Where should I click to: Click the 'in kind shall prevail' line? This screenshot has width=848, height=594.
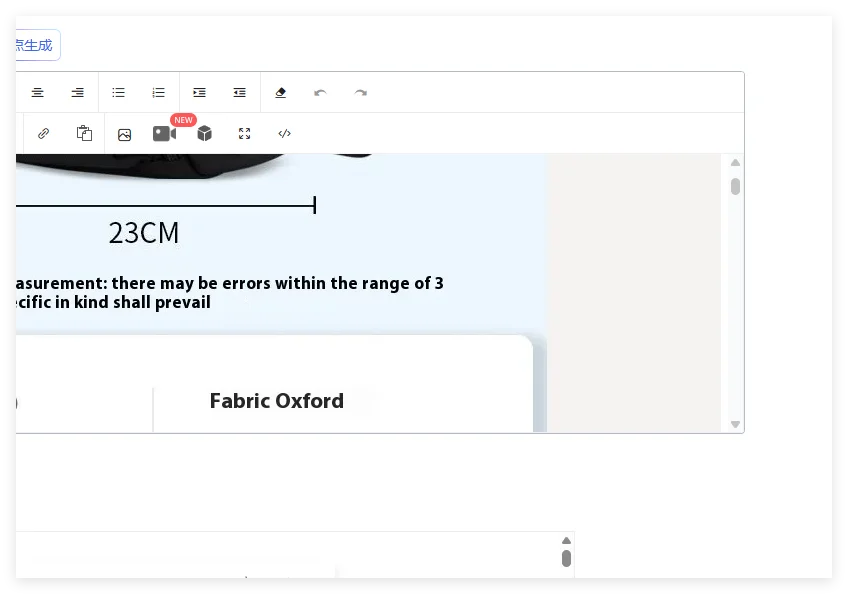tap(114, 302)
